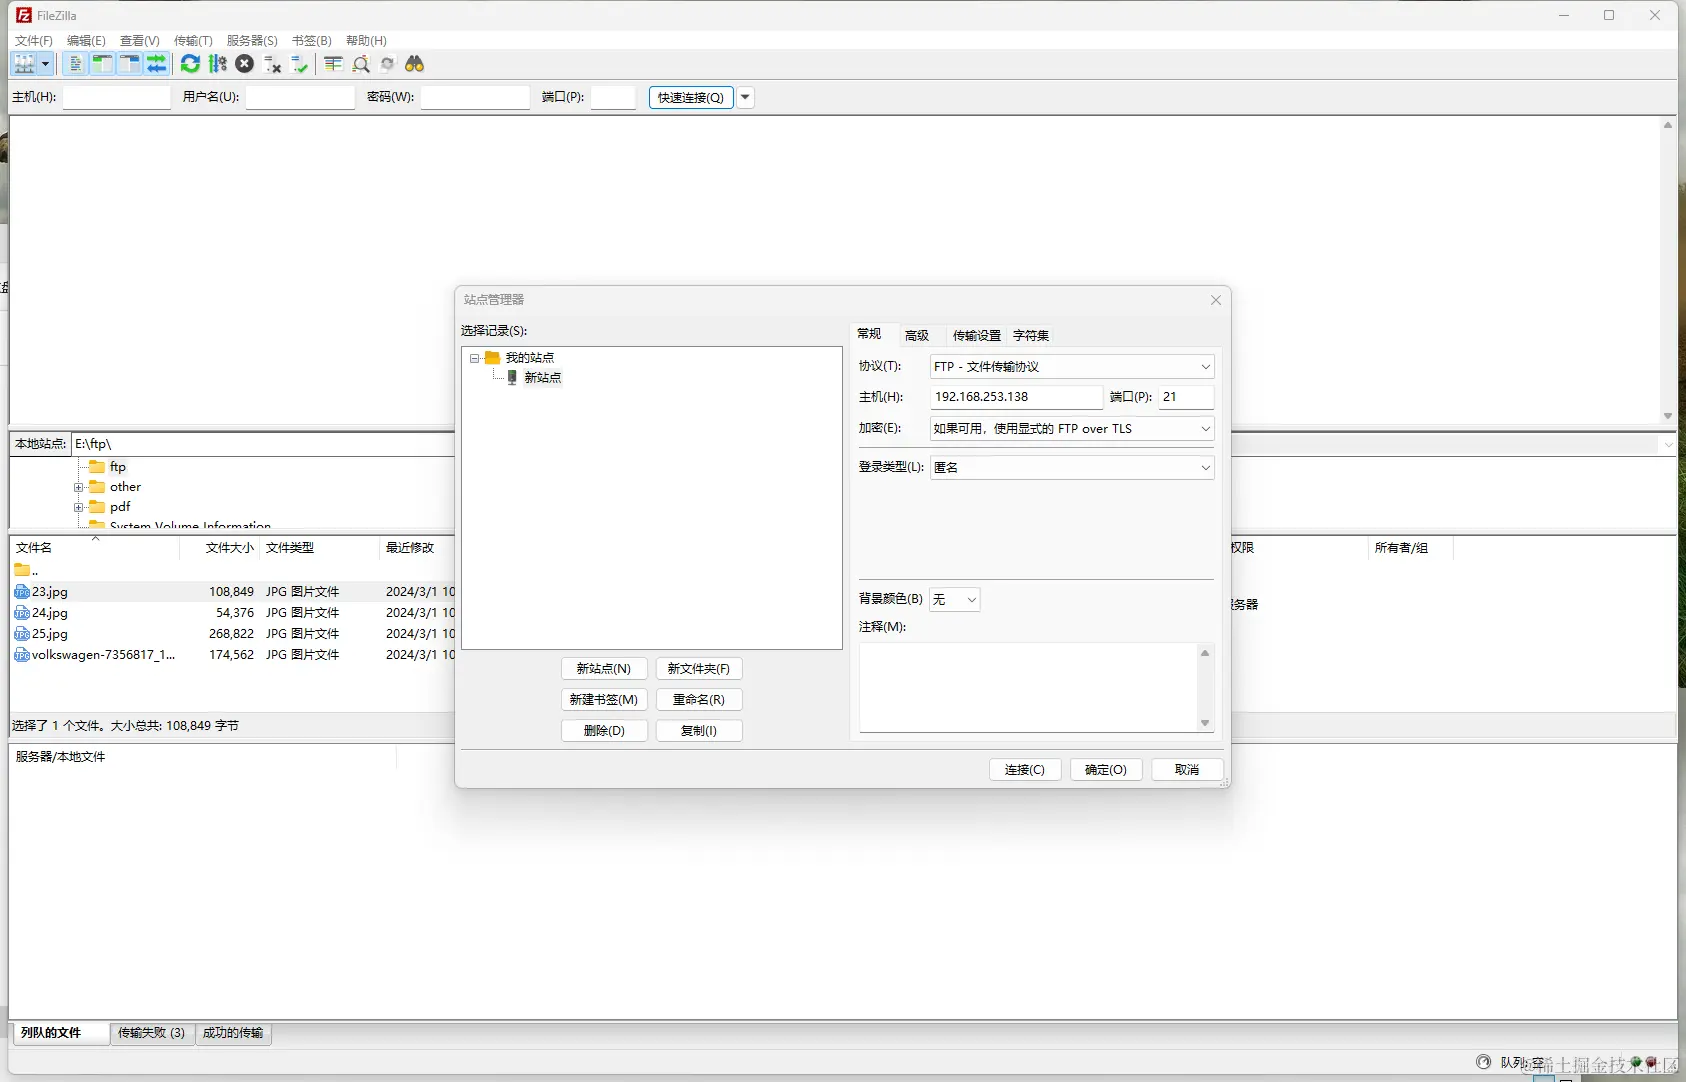Toggle the message log display icon

(x=75, y=64)
